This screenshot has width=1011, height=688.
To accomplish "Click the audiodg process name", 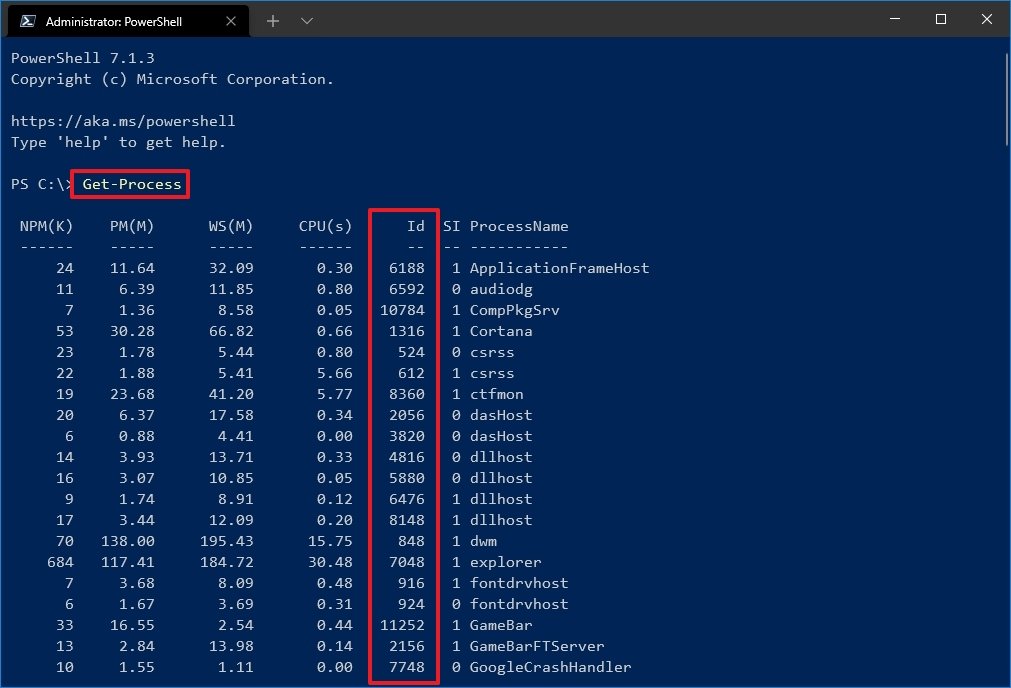I will point(501,290).
